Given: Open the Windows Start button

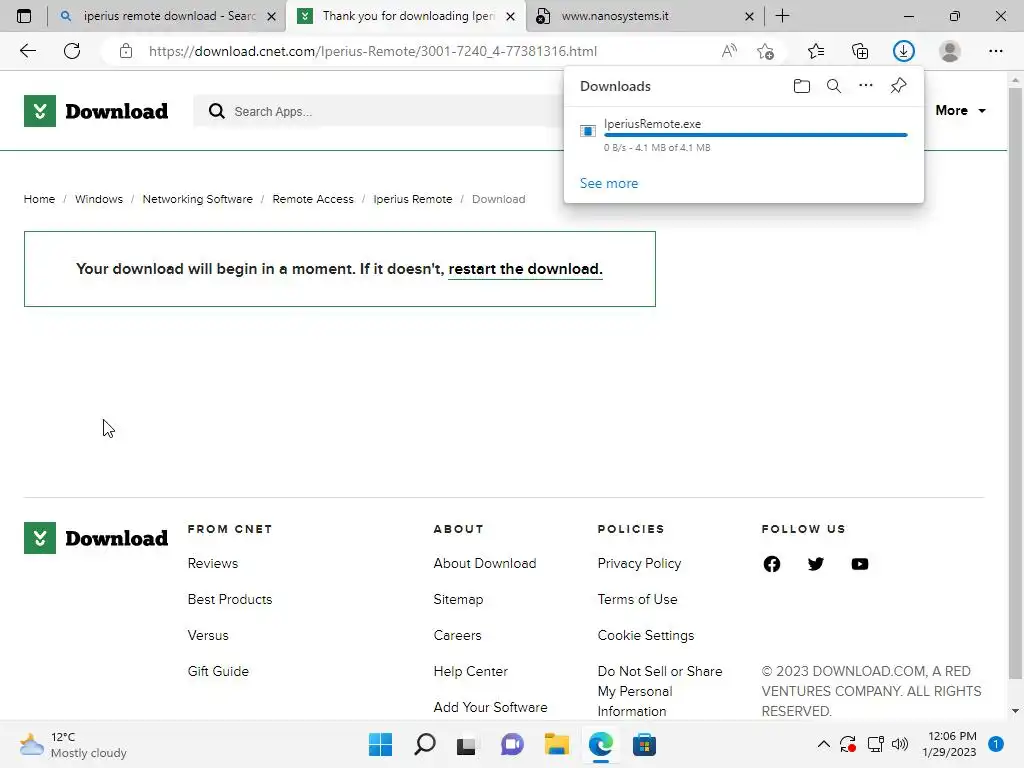Looking at the screenshot, I should click(x=381, y=744).
